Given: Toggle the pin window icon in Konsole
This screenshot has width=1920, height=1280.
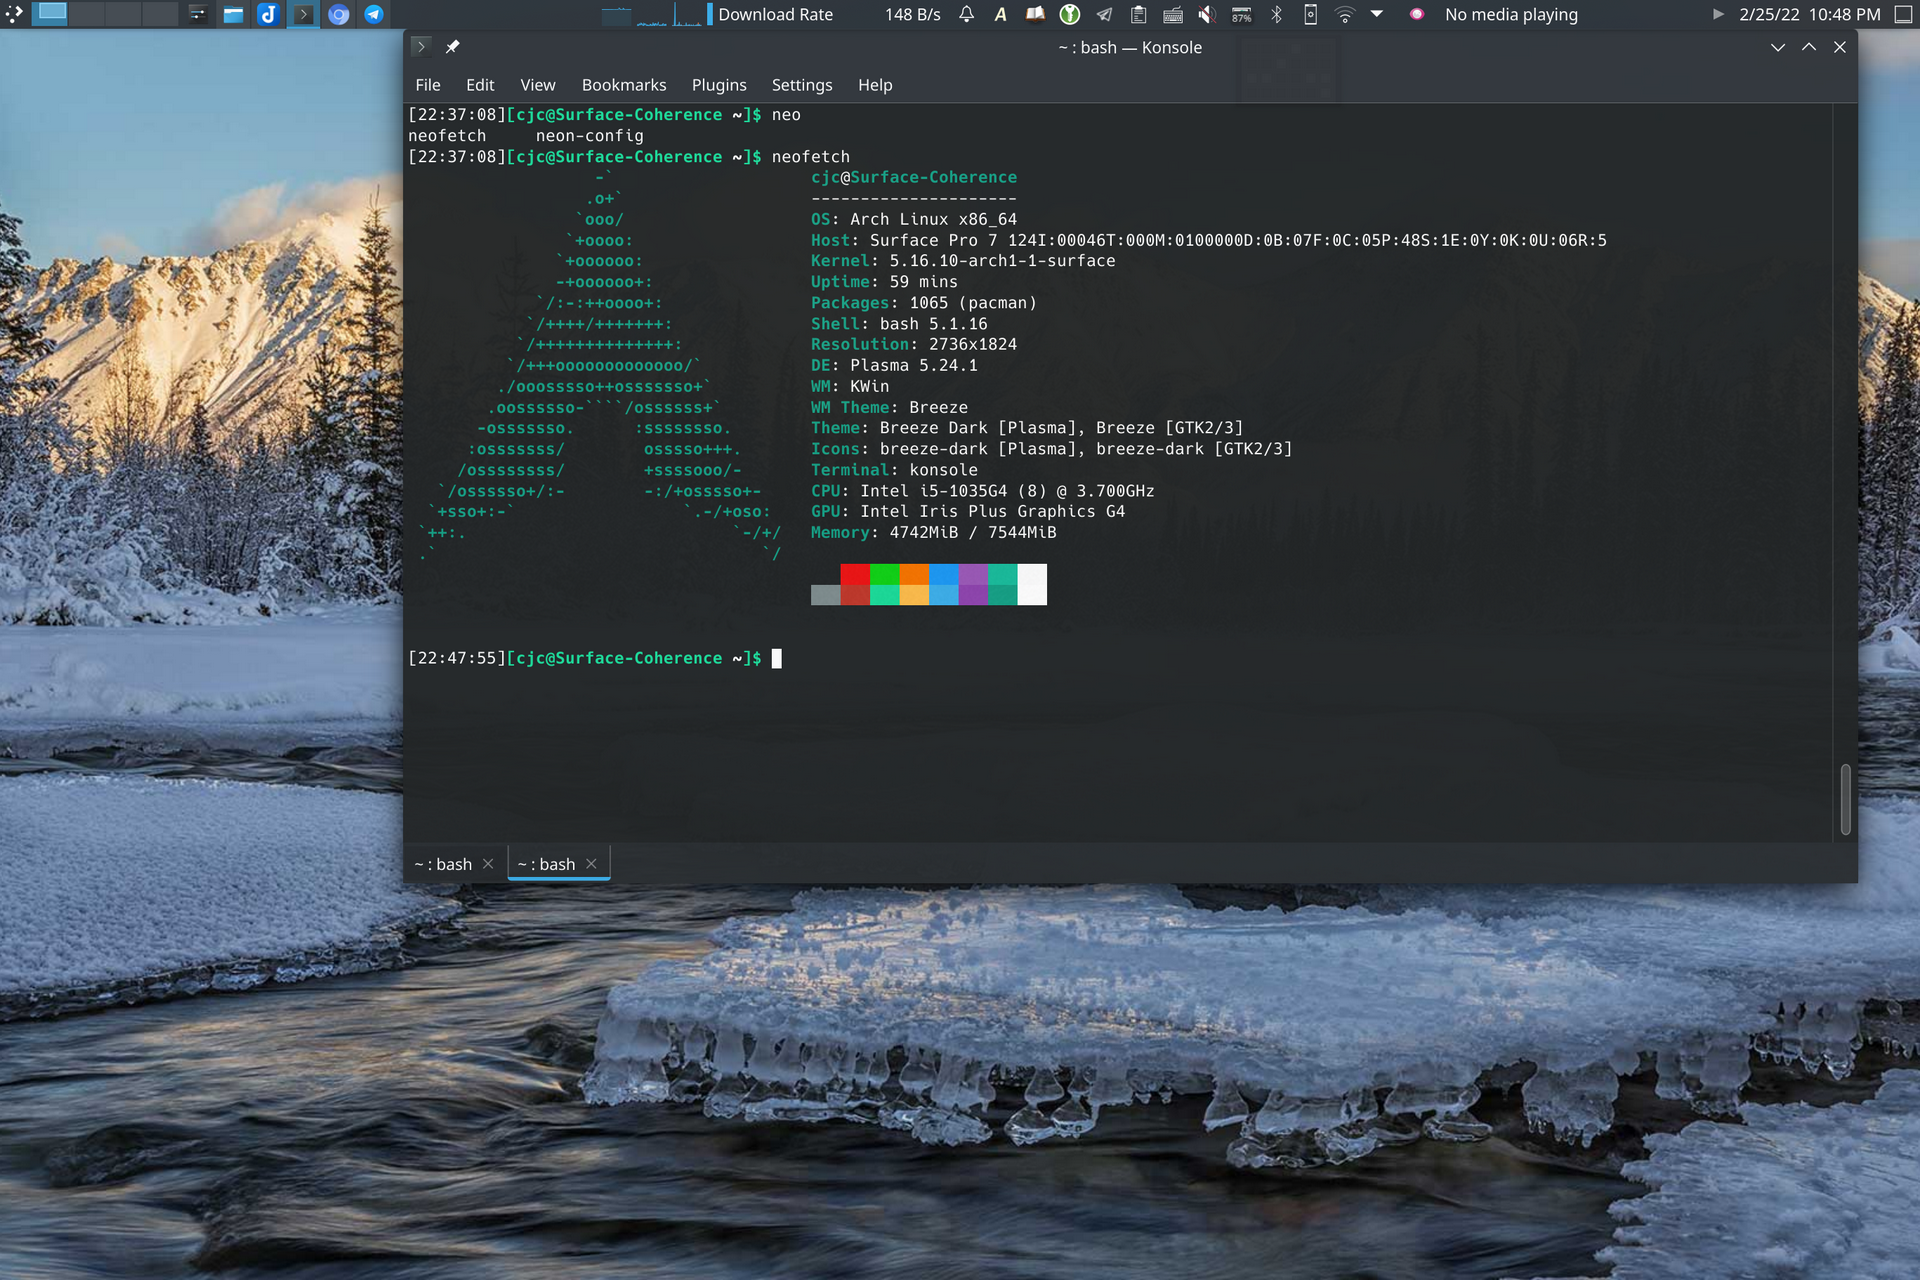Looking at the screenshot, I should pos(453,47).
